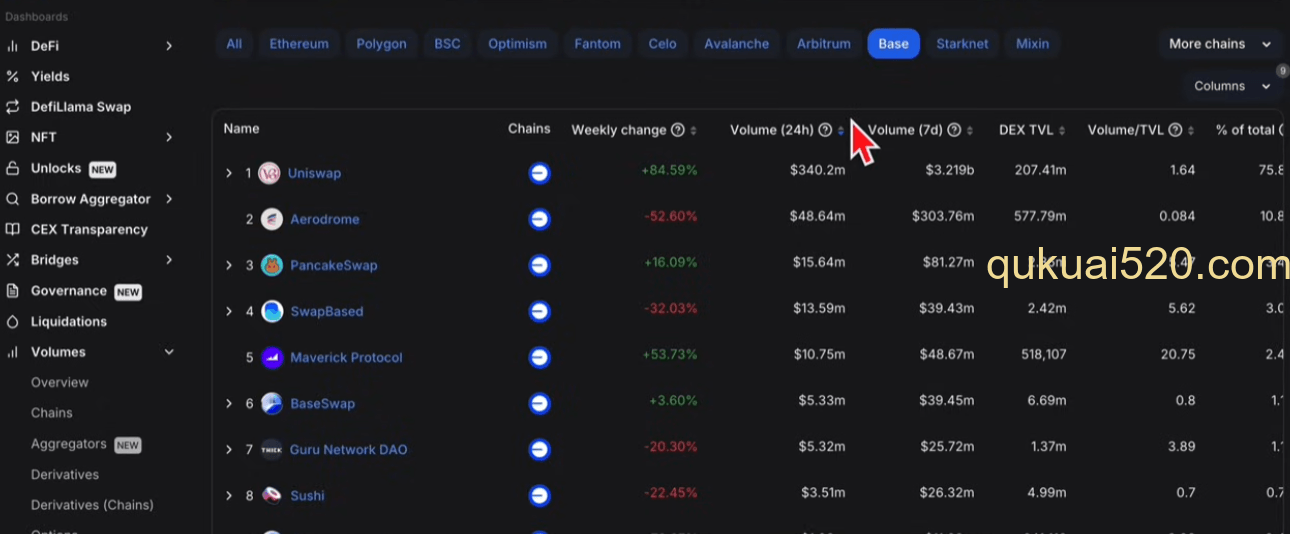Click the Maverick Protocol logo icon

272,357
